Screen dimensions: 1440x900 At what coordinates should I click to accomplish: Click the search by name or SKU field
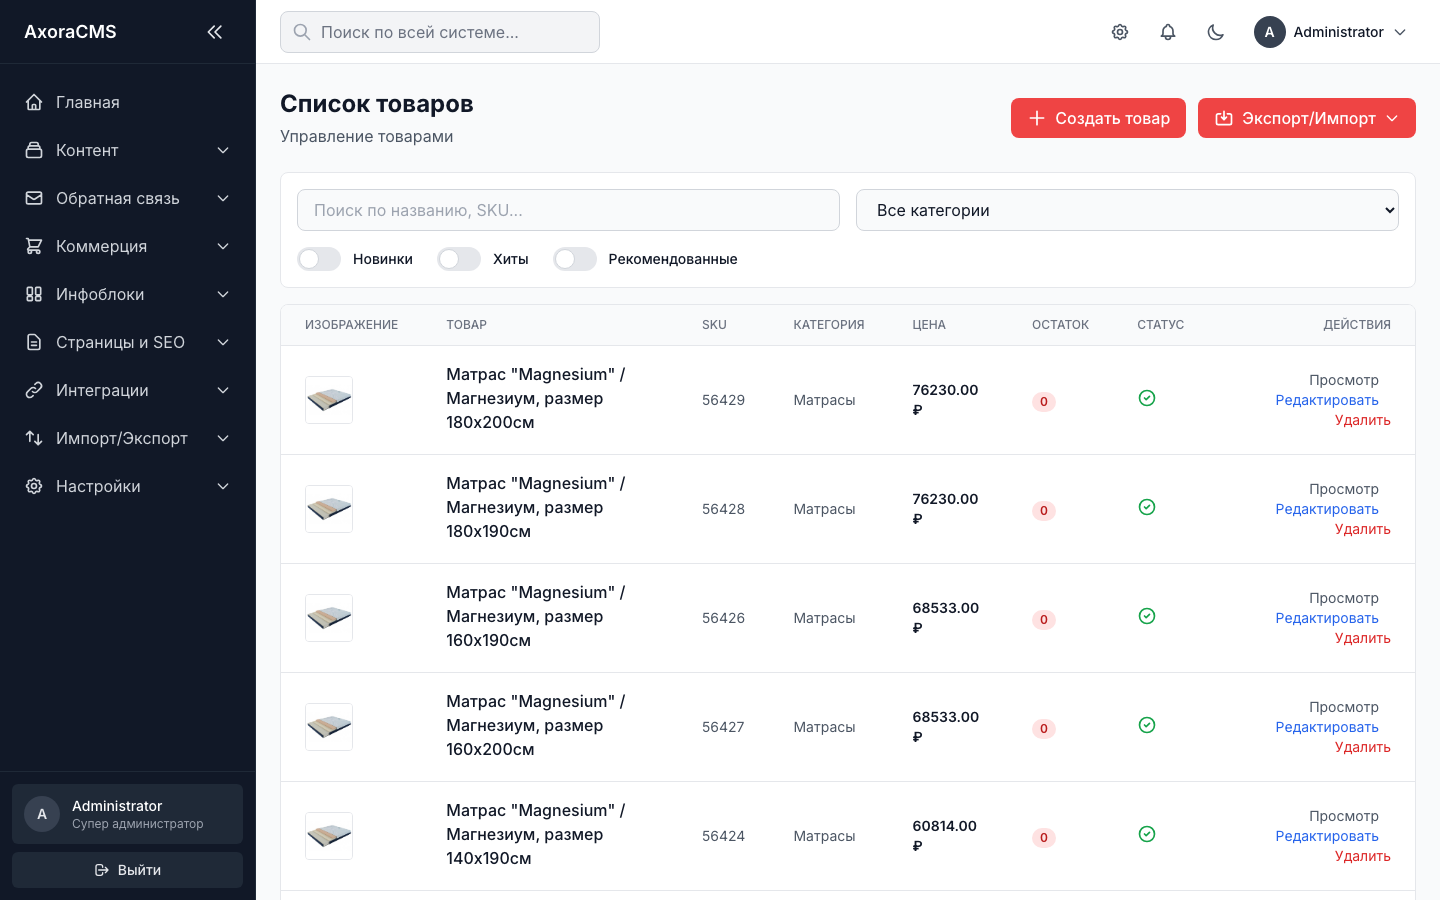568,210
